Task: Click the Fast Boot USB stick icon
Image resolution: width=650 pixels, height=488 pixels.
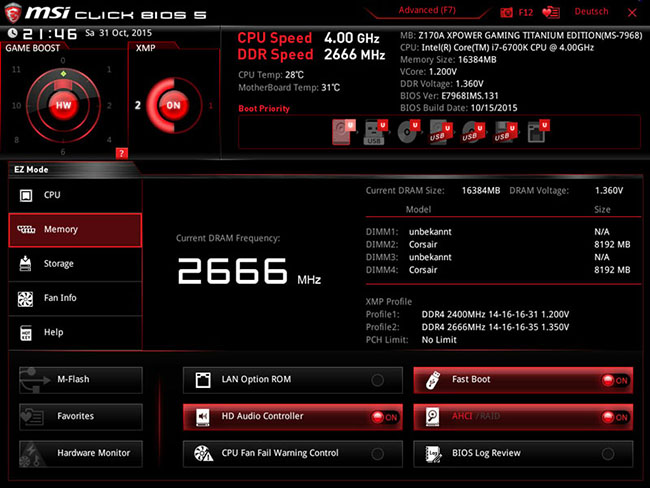Action: pyautogui.click(x=433, y=380)
